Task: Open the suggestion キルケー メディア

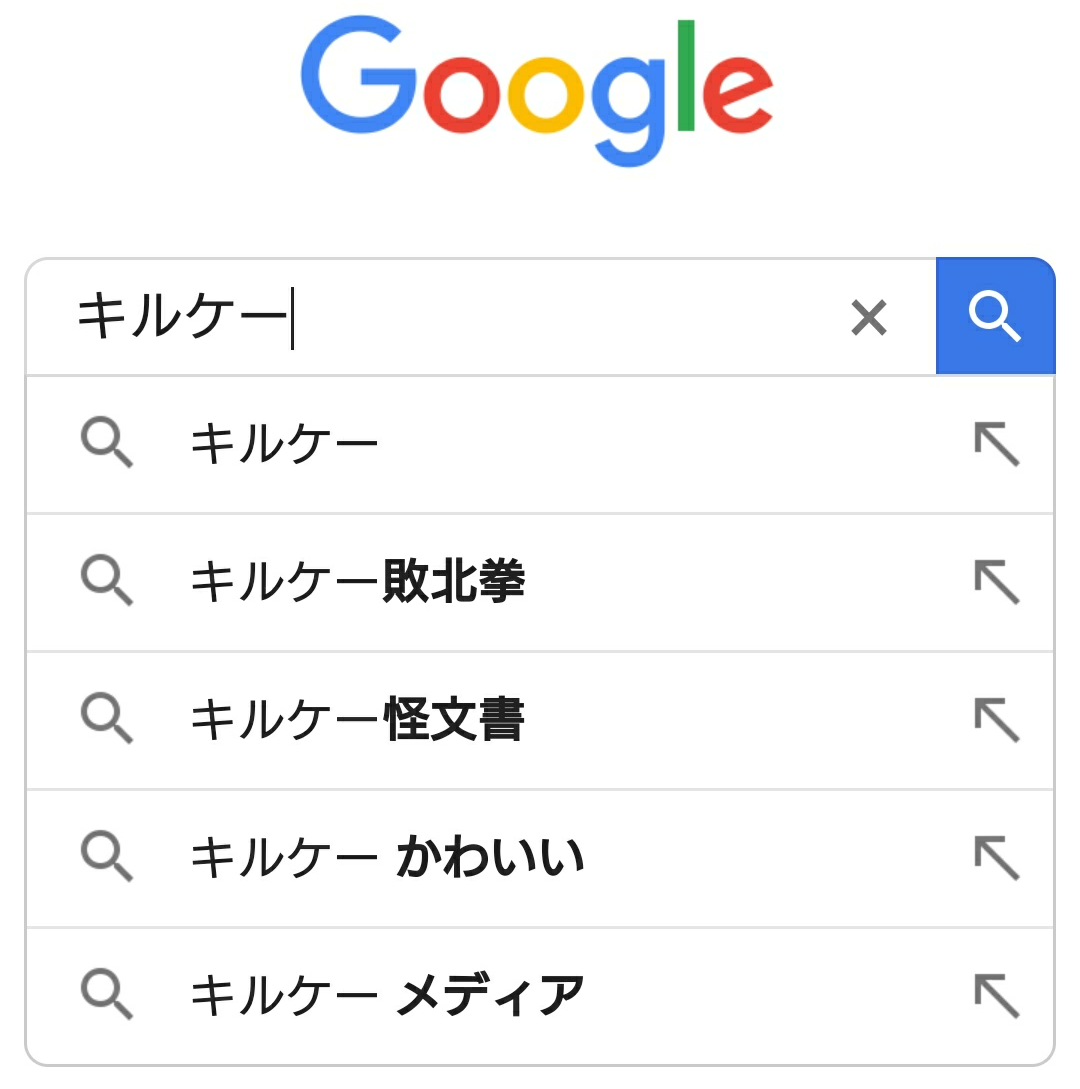Action: pyautogui.click(x=387, y=995)
